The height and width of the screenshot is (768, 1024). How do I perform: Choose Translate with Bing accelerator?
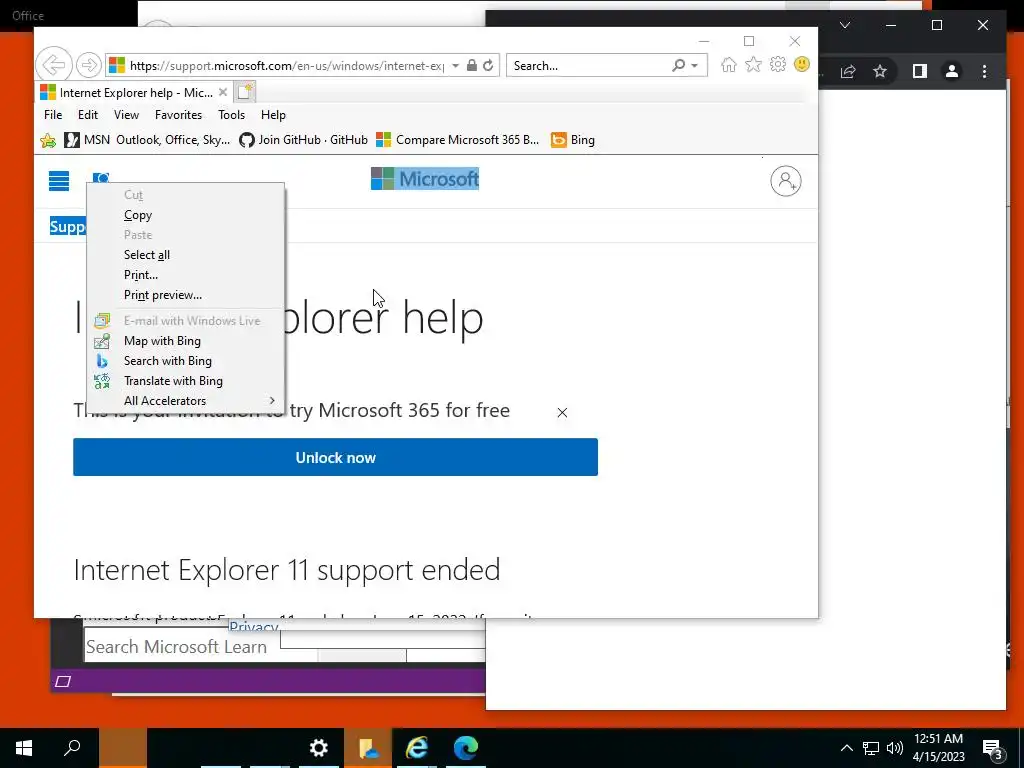coord(185,381)
